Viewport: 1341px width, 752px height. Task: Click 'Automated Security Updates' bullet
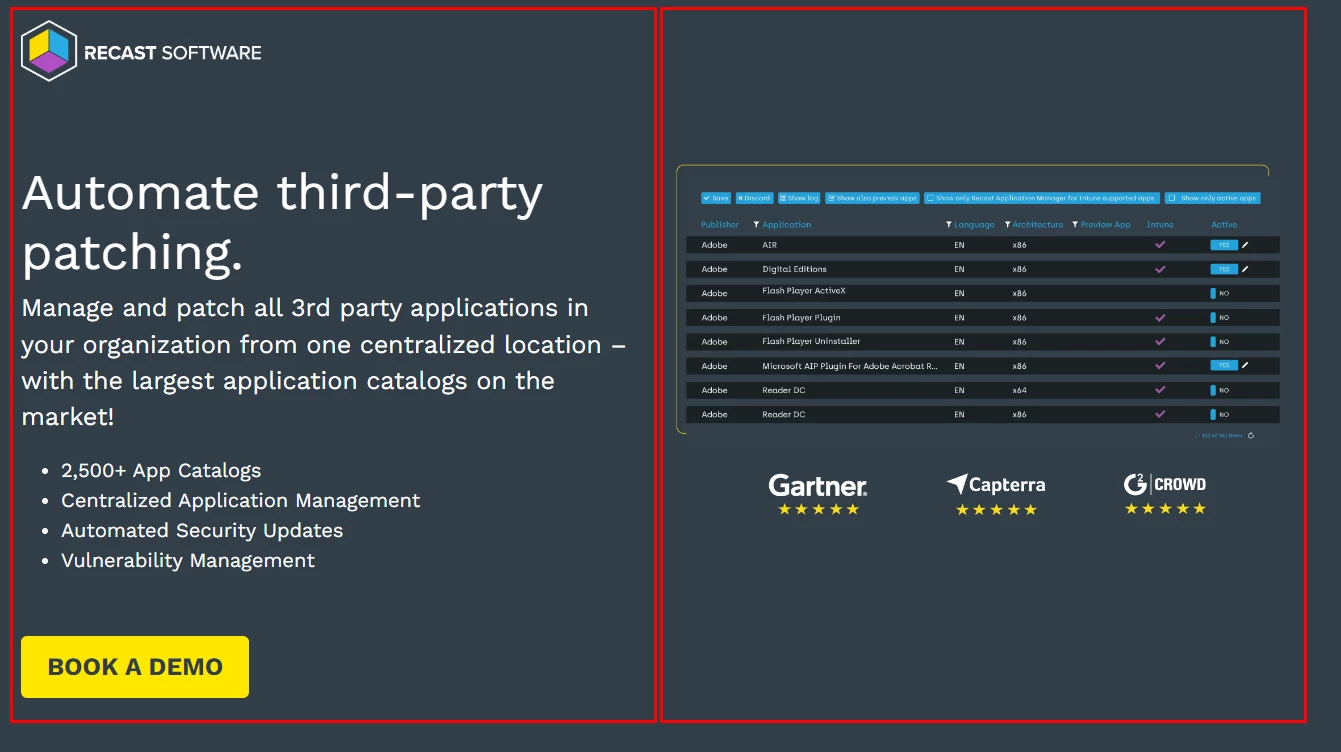202,530
